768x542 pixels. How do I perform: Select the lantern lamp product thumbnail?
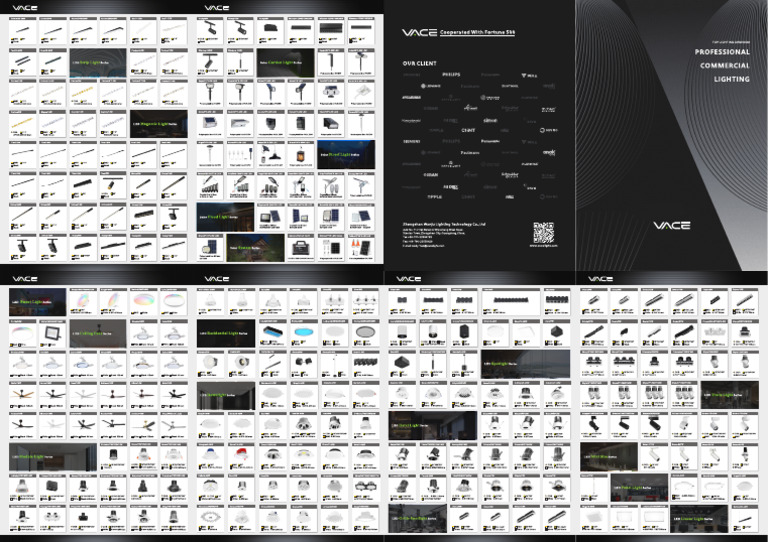coord(300,154)
